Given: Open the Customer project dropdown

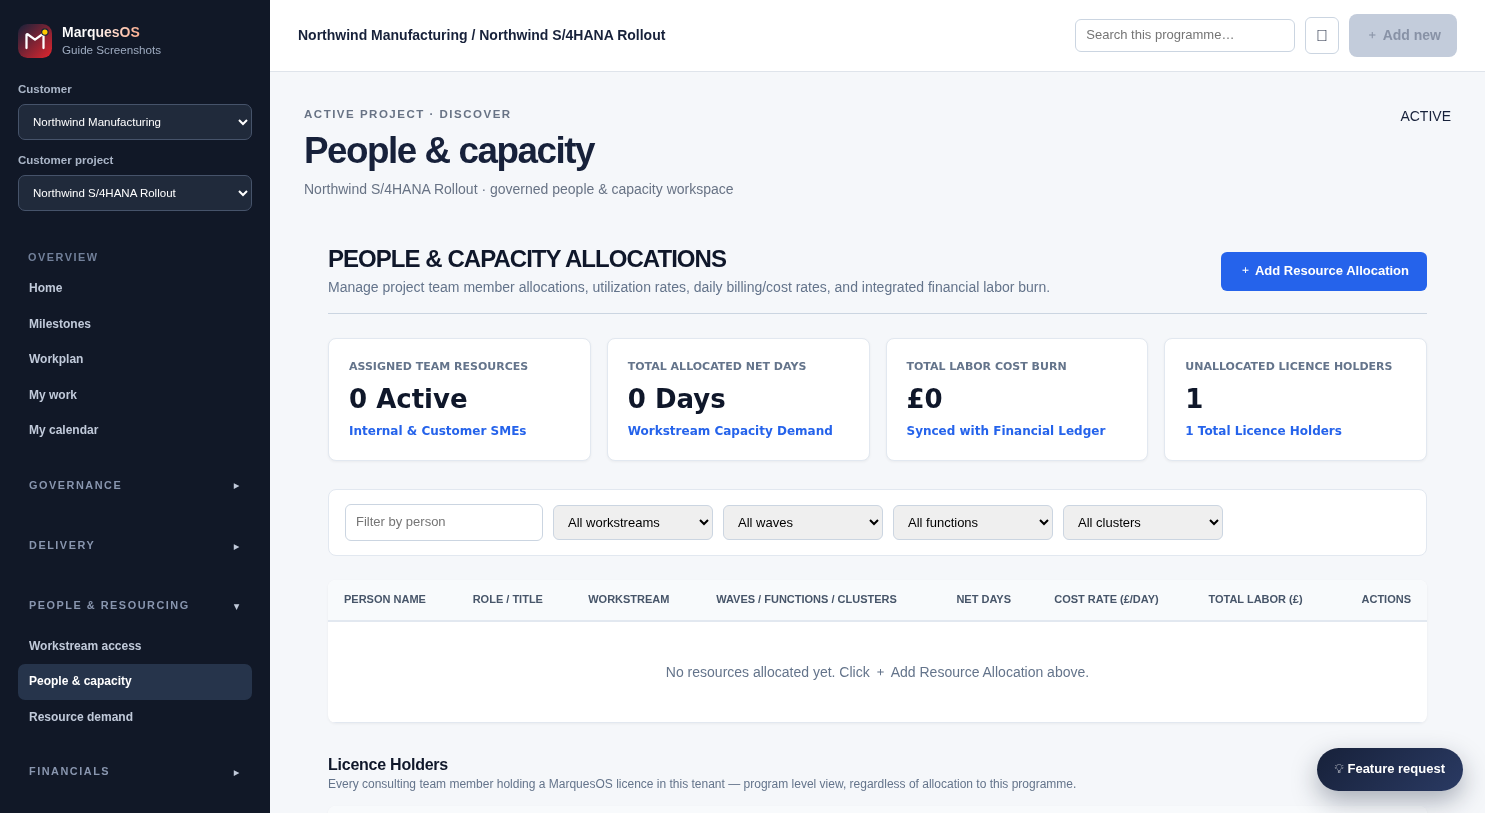Looking at the screenshot, I should coord(135,193).
